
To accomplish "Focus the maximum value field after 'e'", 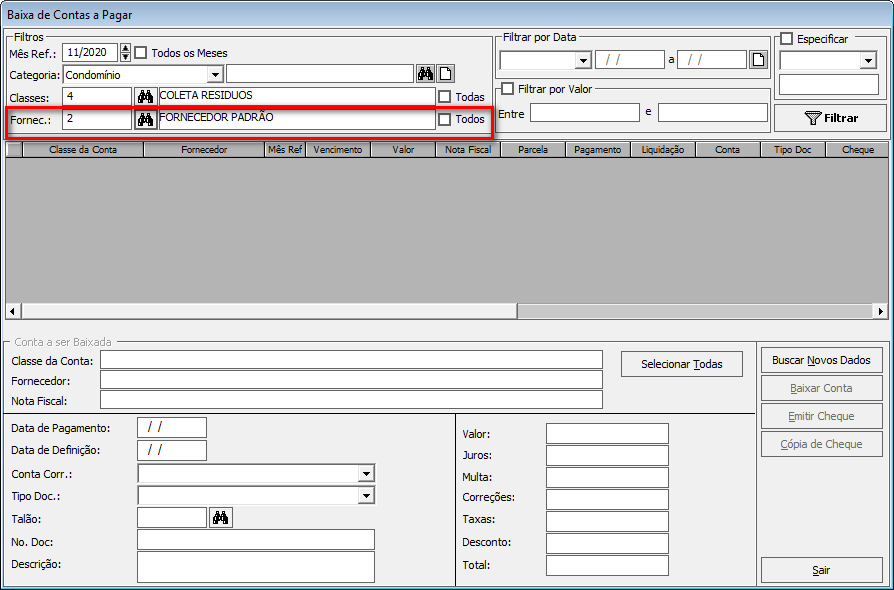I will [x=713, y=112].
